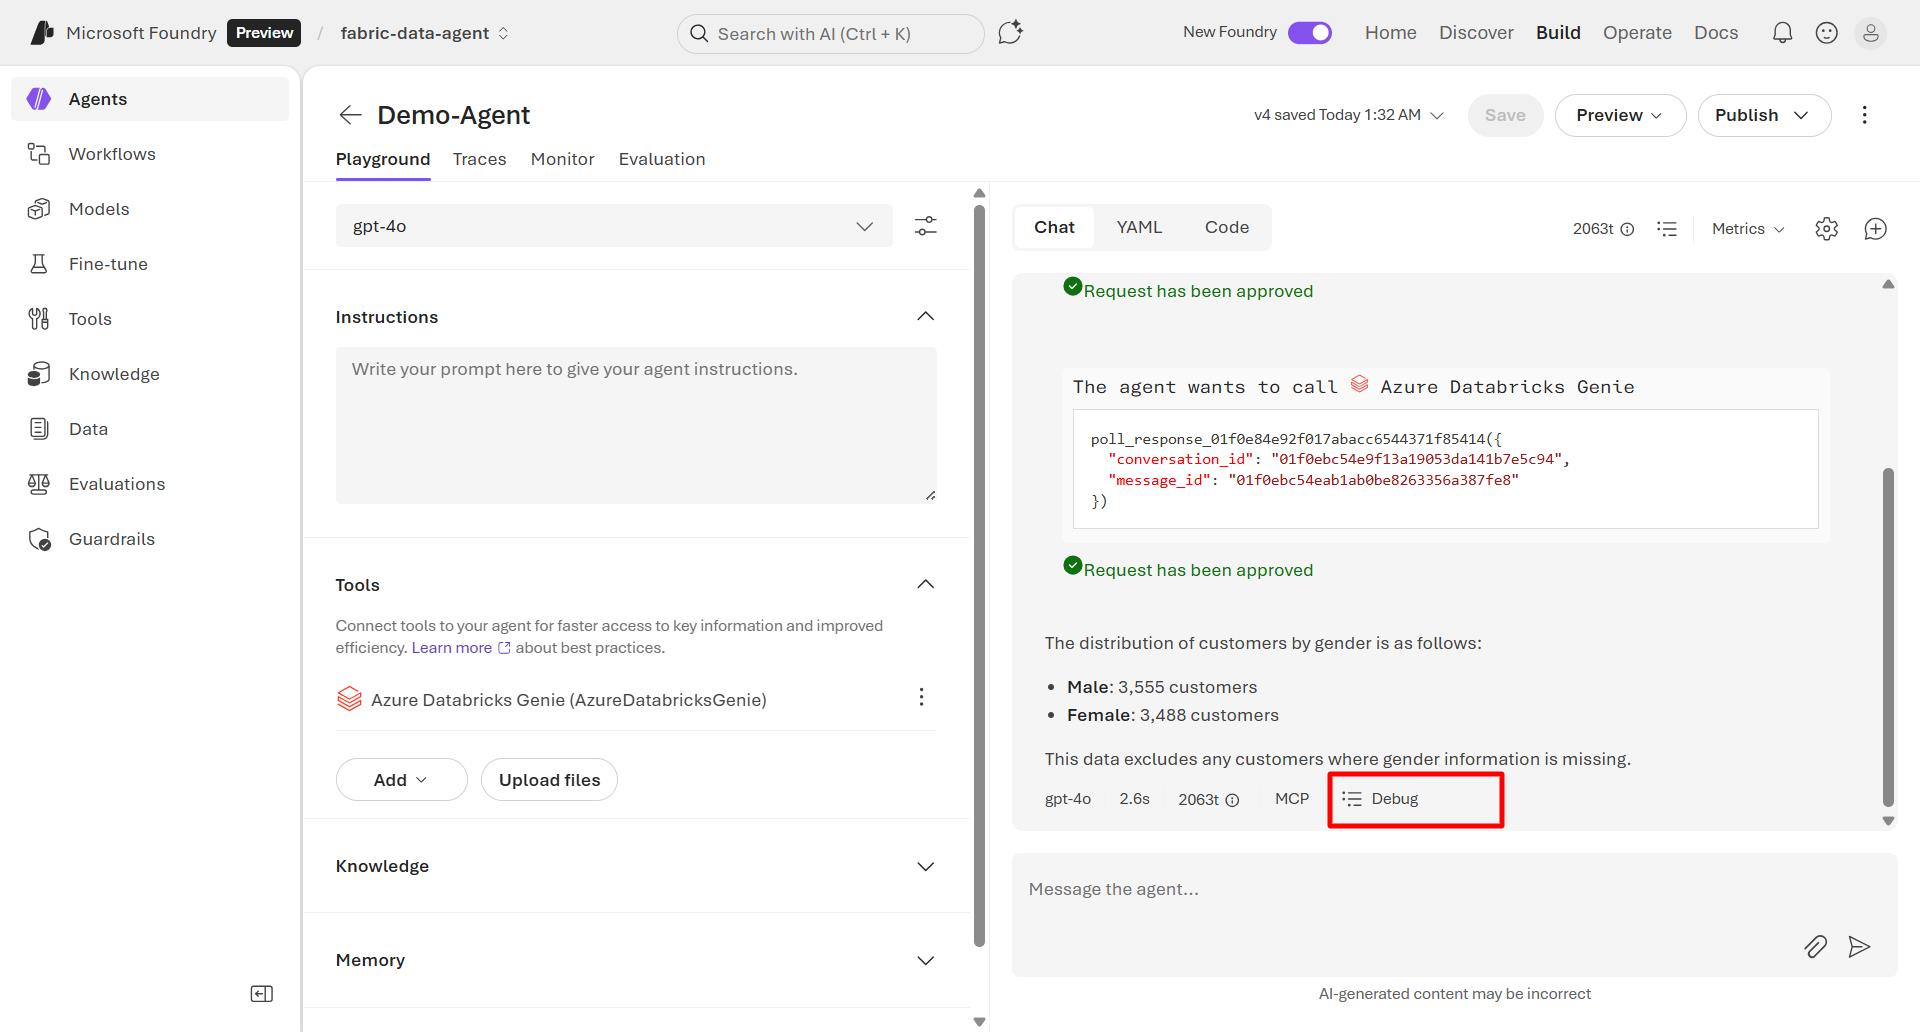The width and height of the screenshot is (1920, 1032).
Task: Open the chat settings gear
Action: pos(1826,229)
